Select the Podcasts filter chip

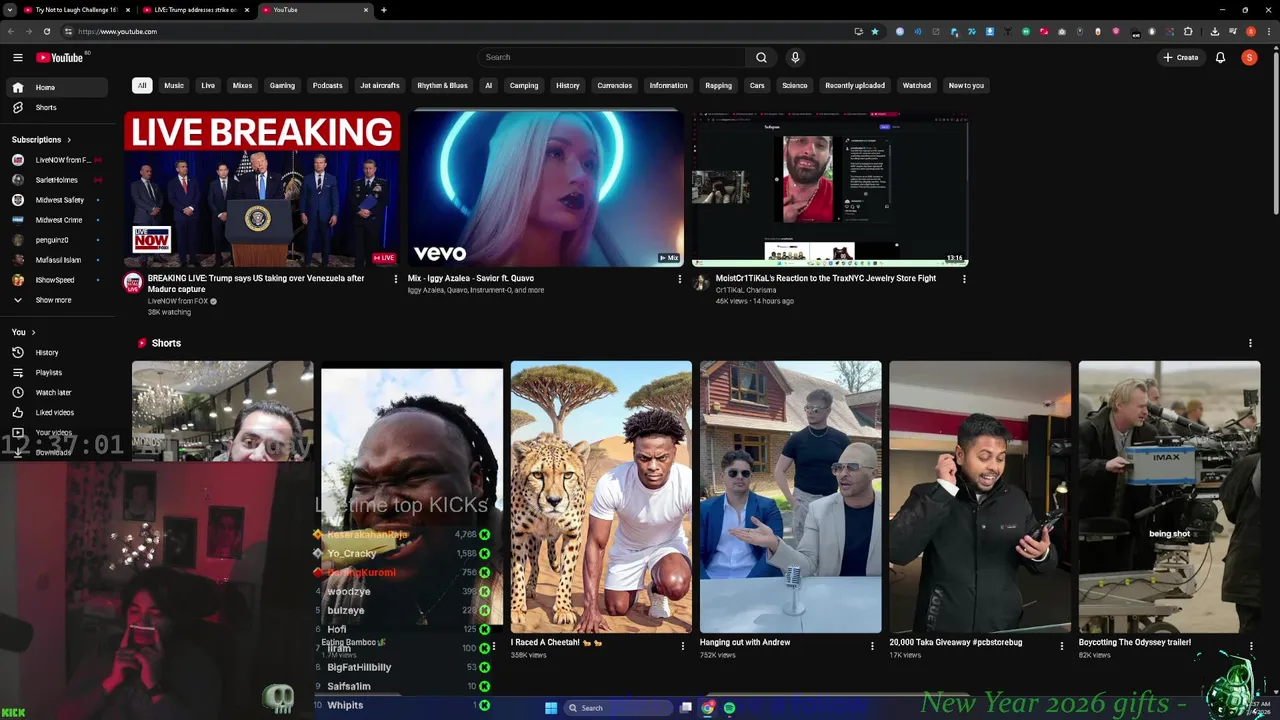click(327, 85)
